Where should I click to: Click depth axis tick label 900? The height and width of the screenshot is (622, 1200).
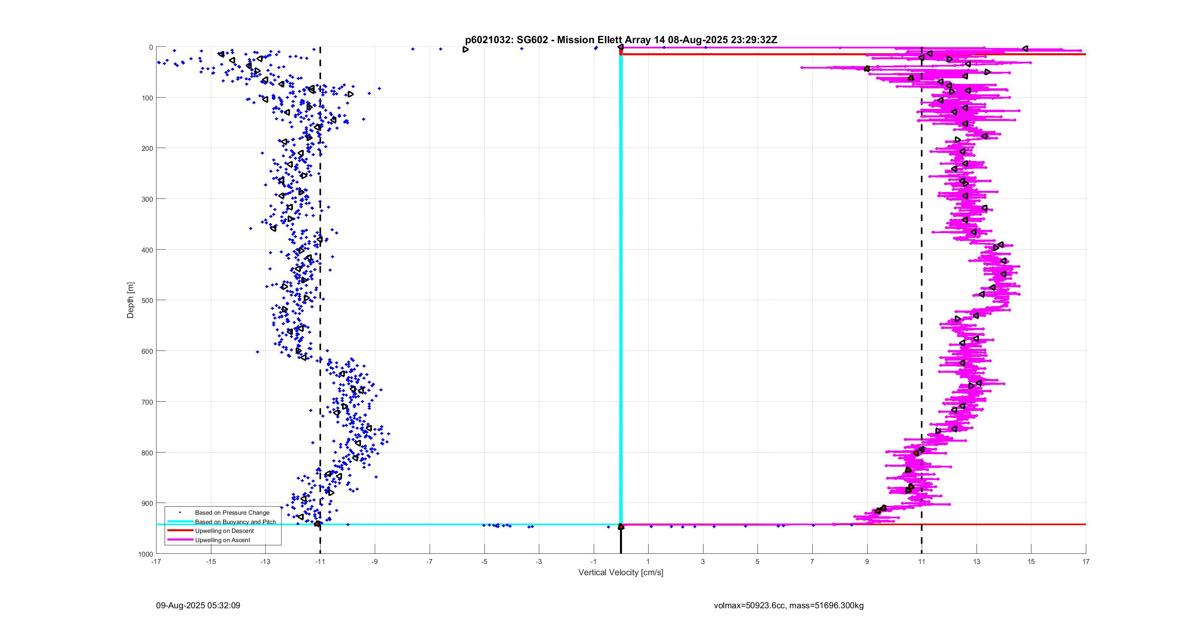146,503
